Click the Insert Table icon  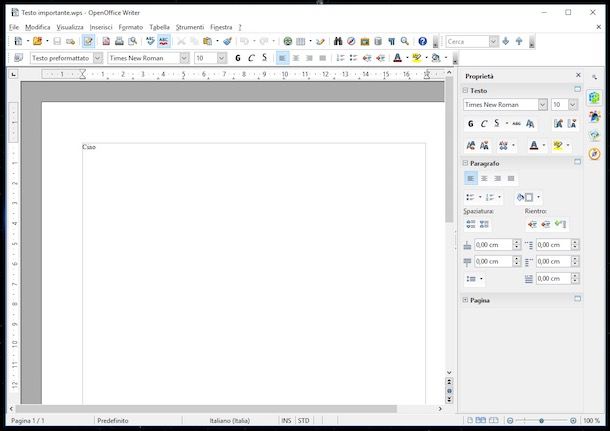click(x=301, y=41)
